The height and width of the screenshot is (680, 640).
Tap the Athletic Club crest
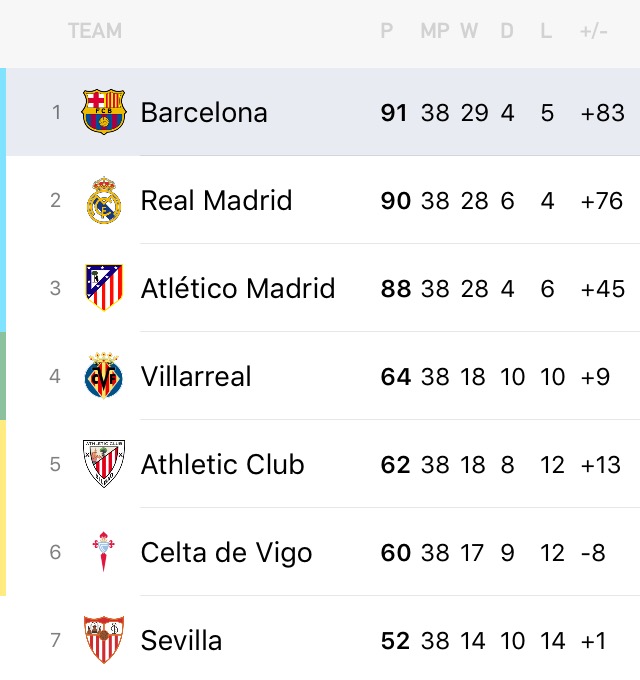pyautogui.click(x=104, y=464)
